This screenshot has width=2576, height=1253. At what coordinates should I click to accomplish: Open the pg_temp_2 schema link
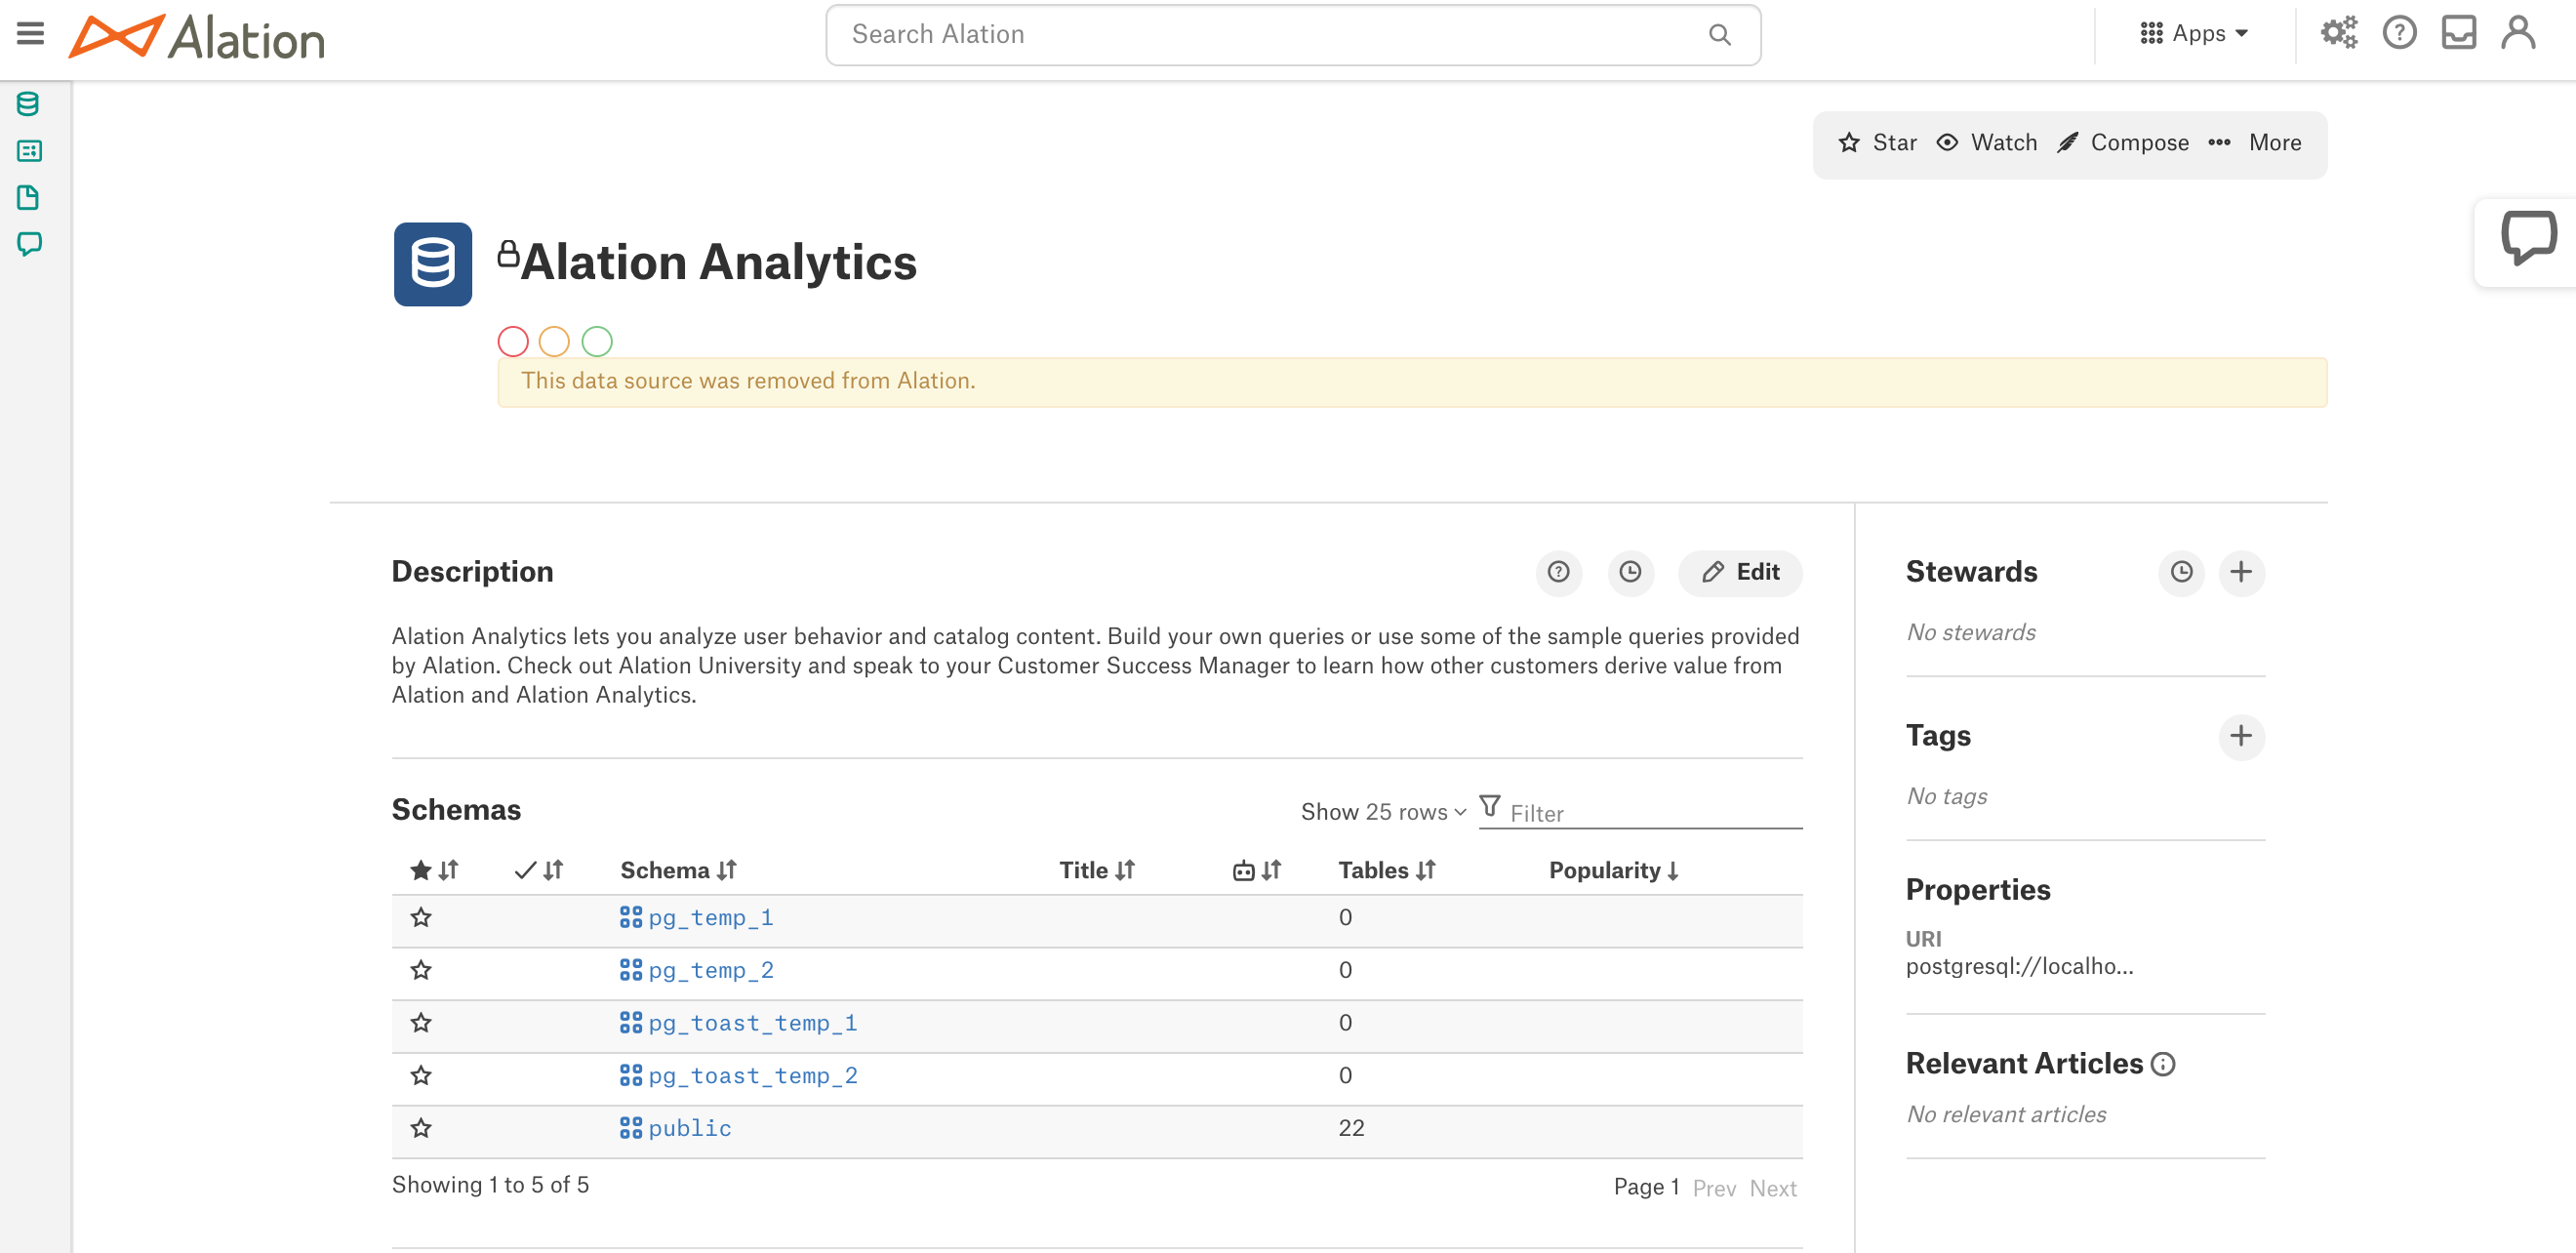coord(710,970)
